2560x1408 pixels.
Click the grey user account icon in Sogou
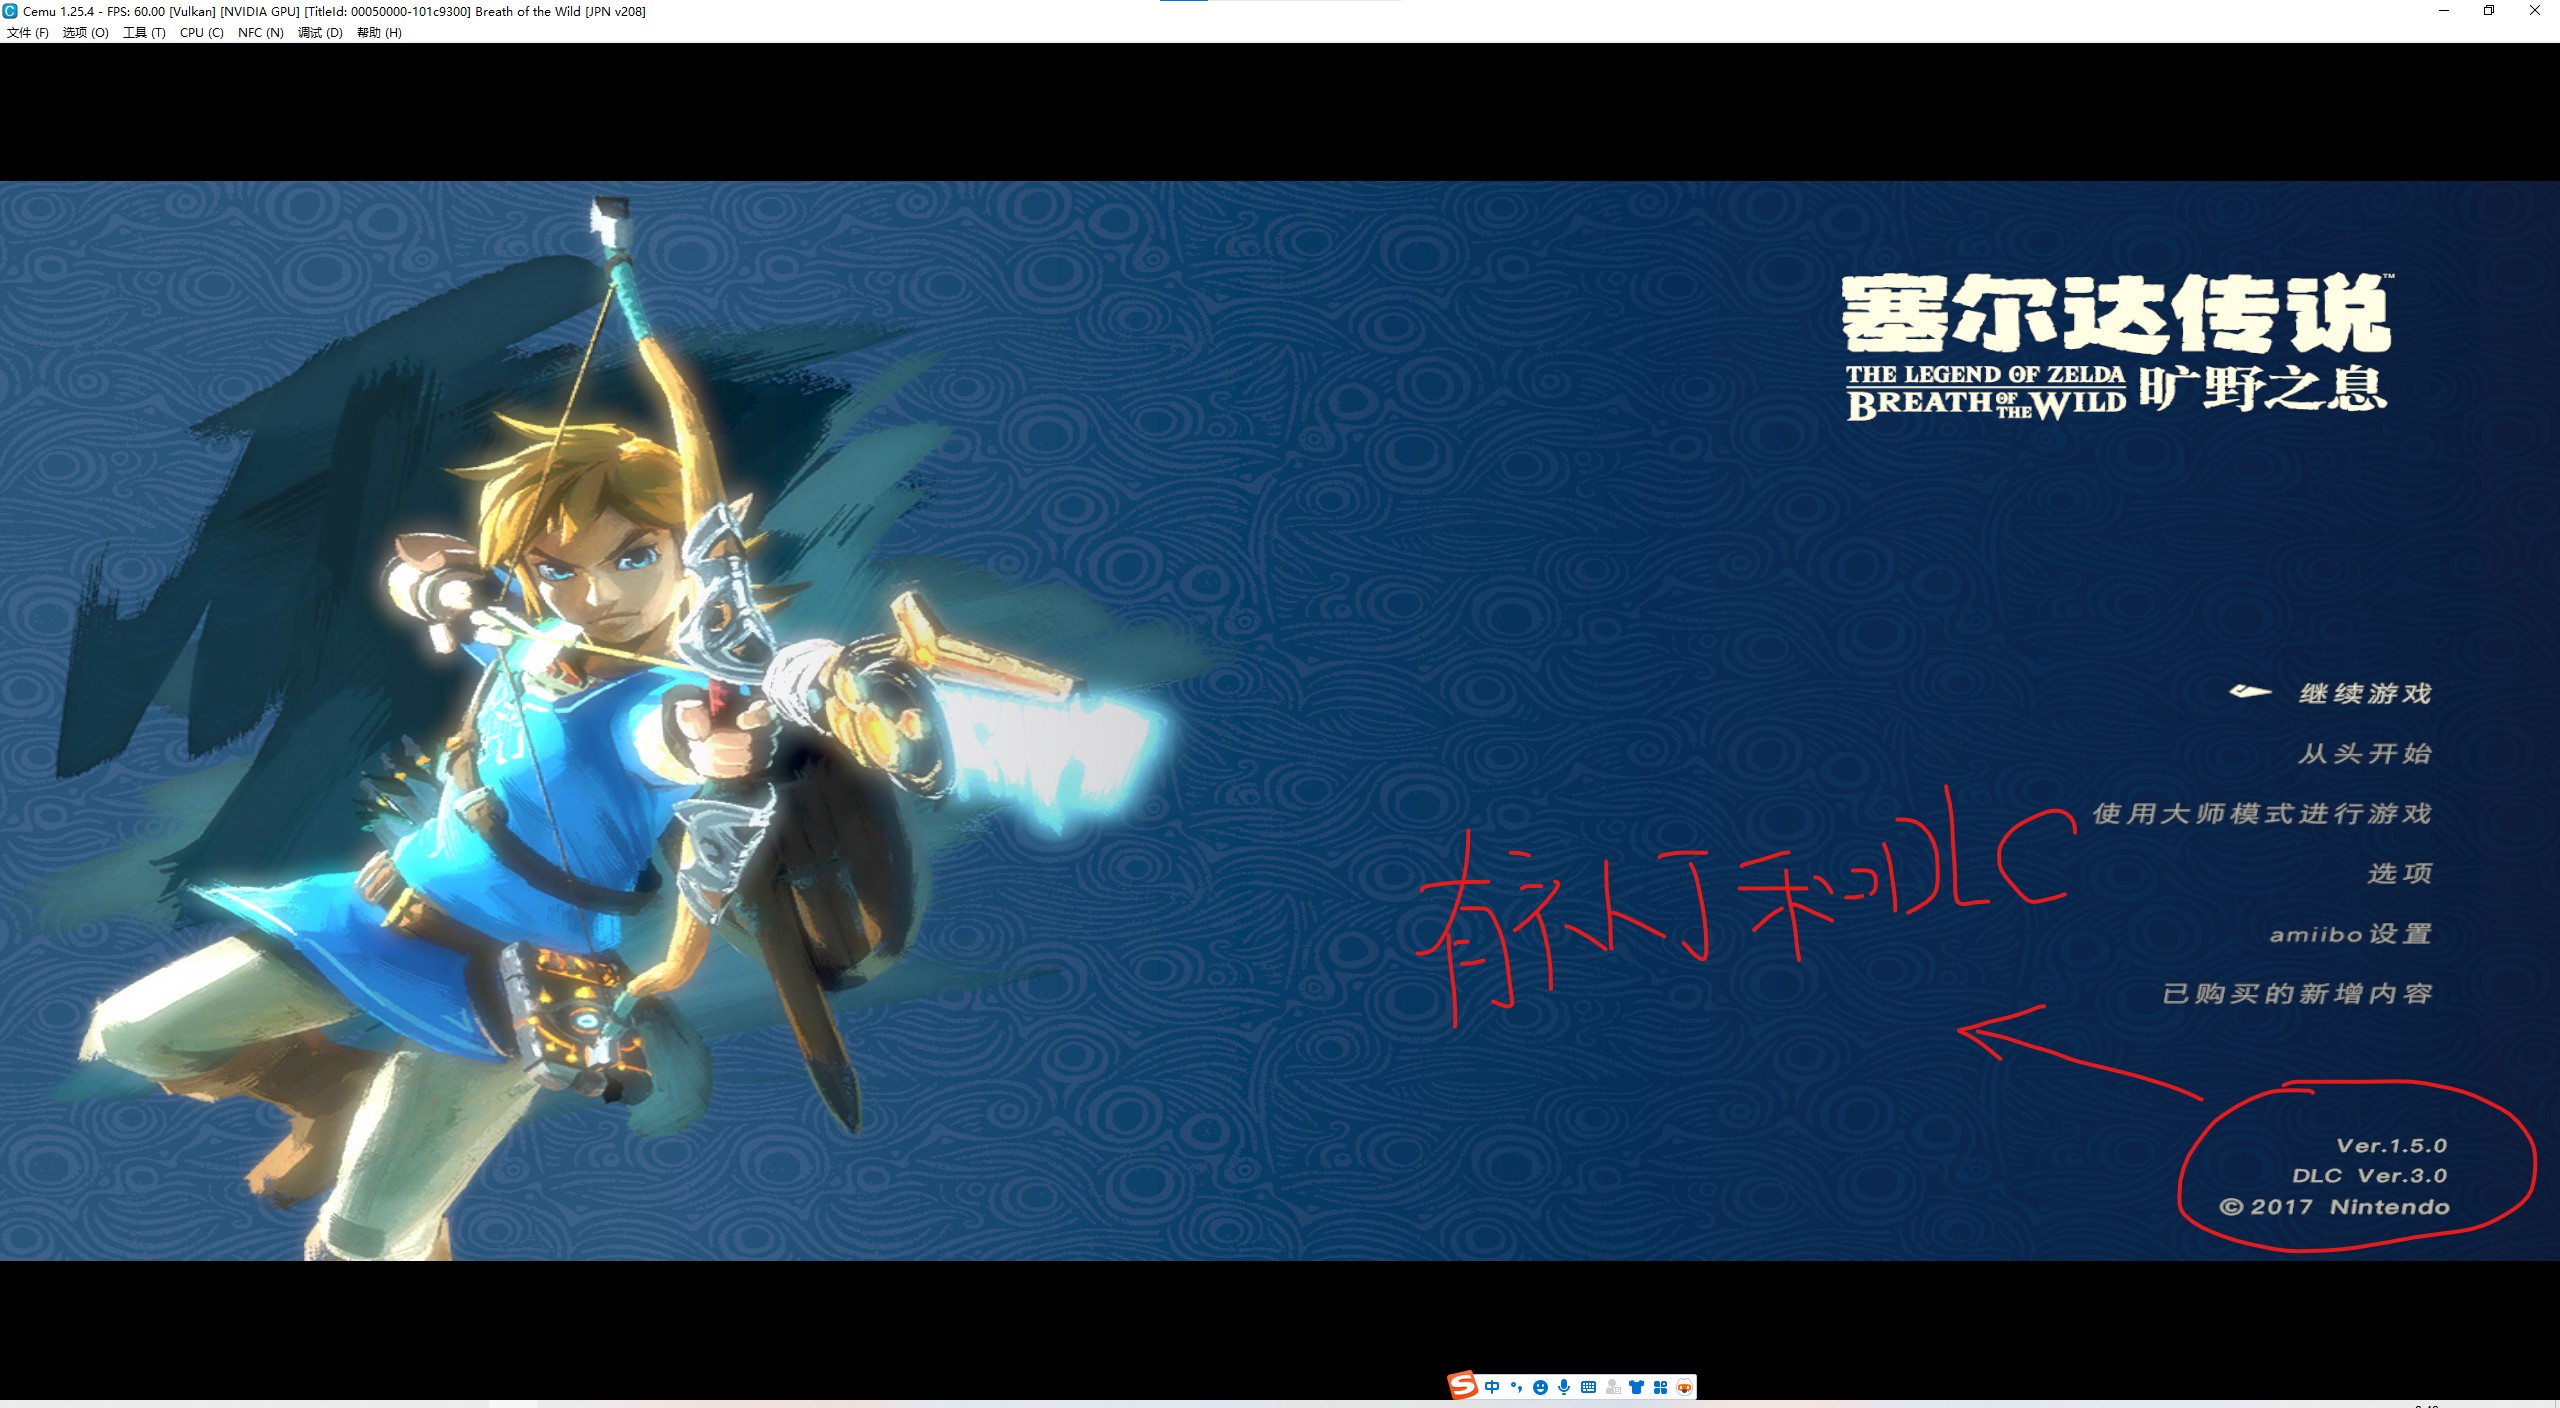coord(1613,1387)
